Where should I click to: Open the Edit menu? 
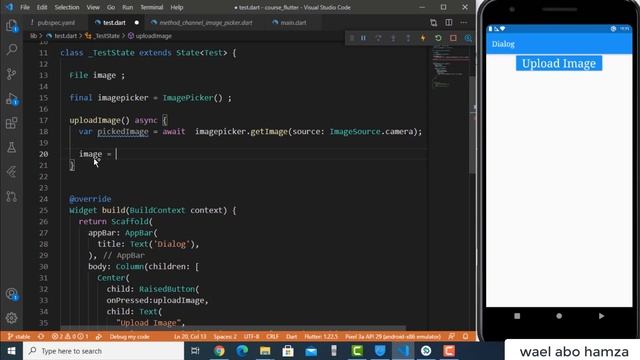pos(42,7)
